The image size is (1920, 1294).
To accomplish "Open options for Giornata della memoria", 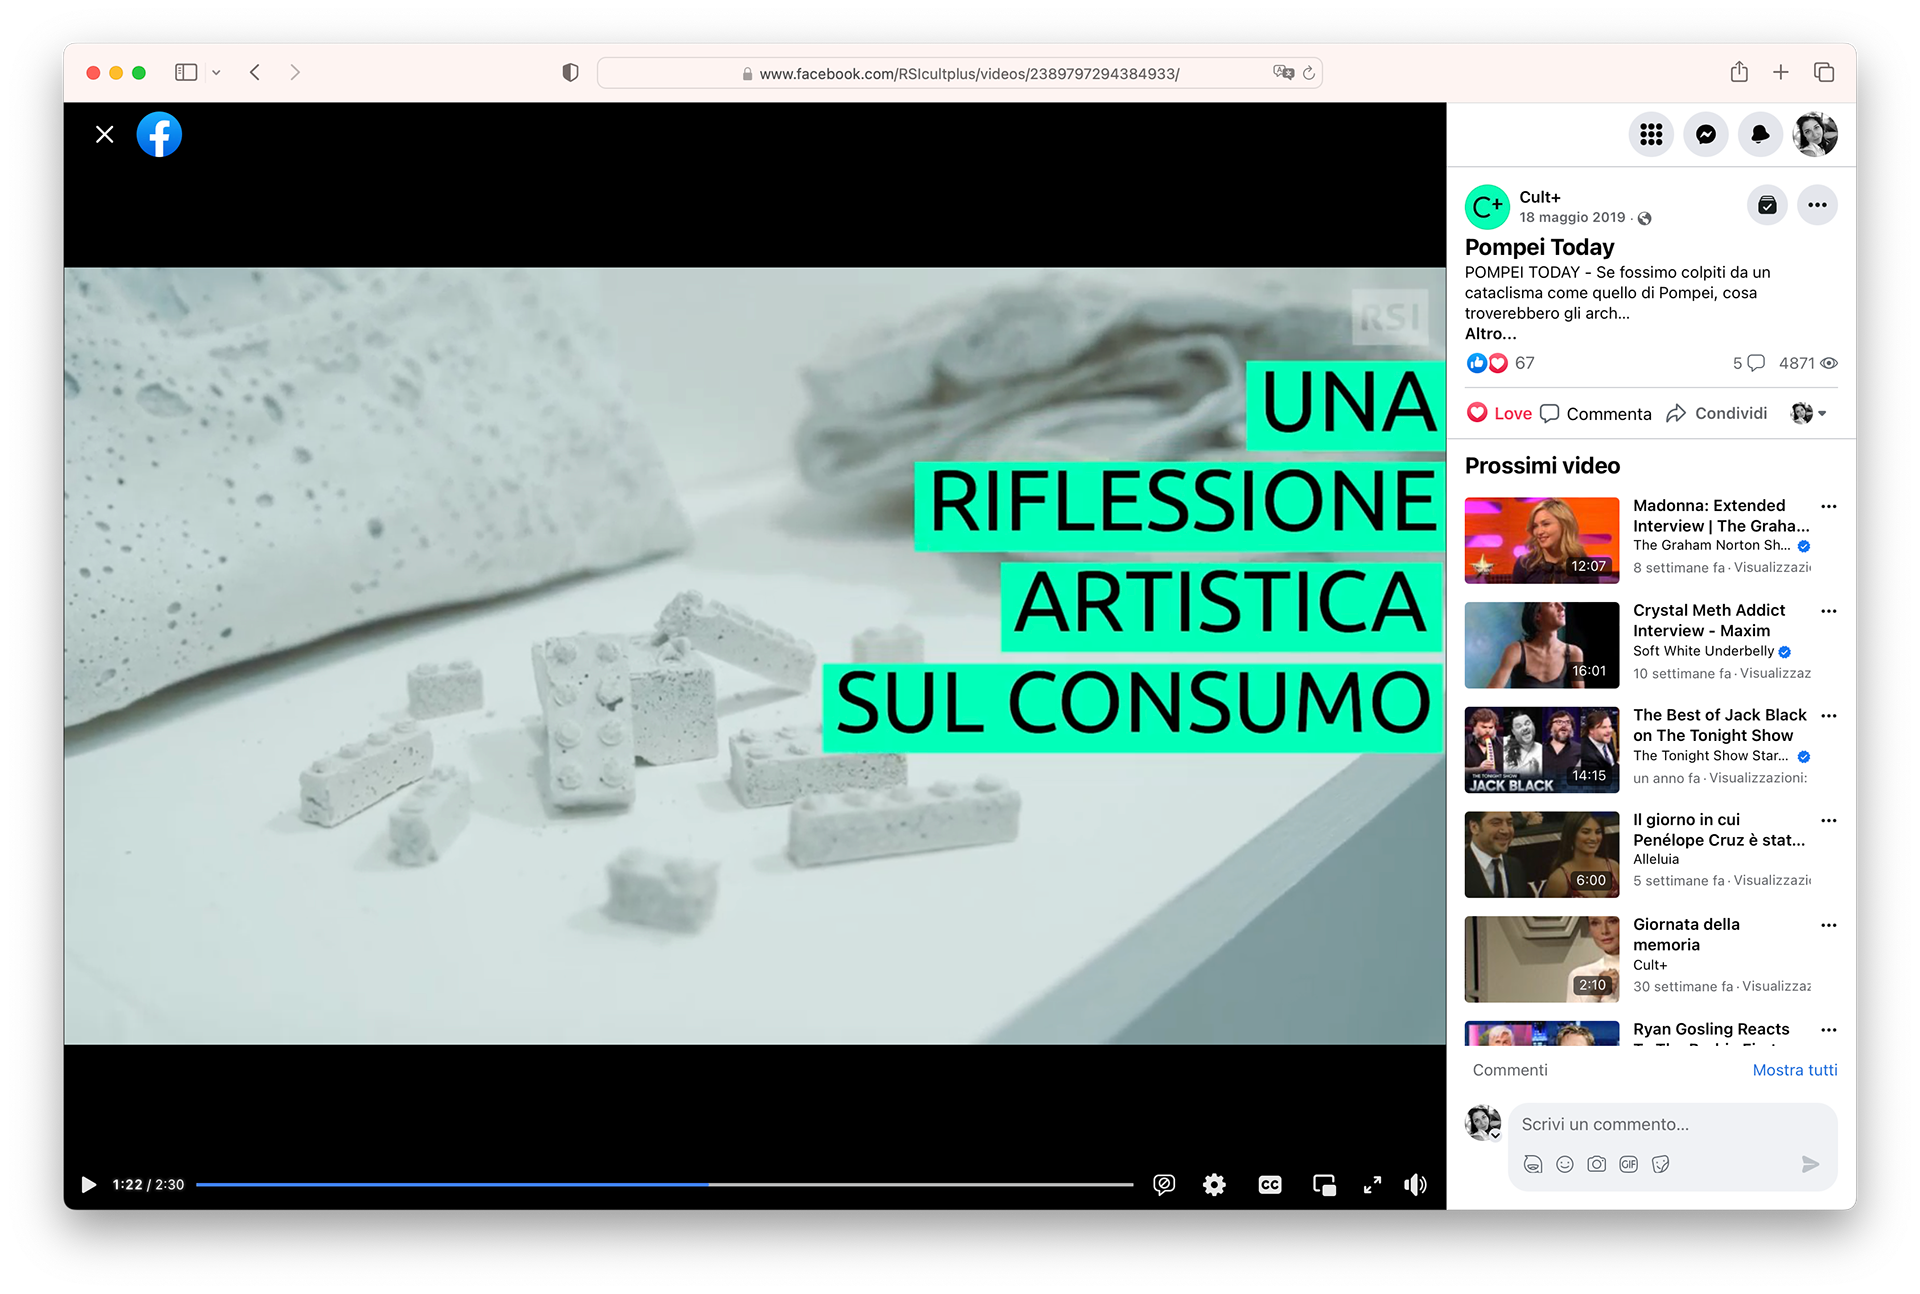I will (x=1829, y=925).
